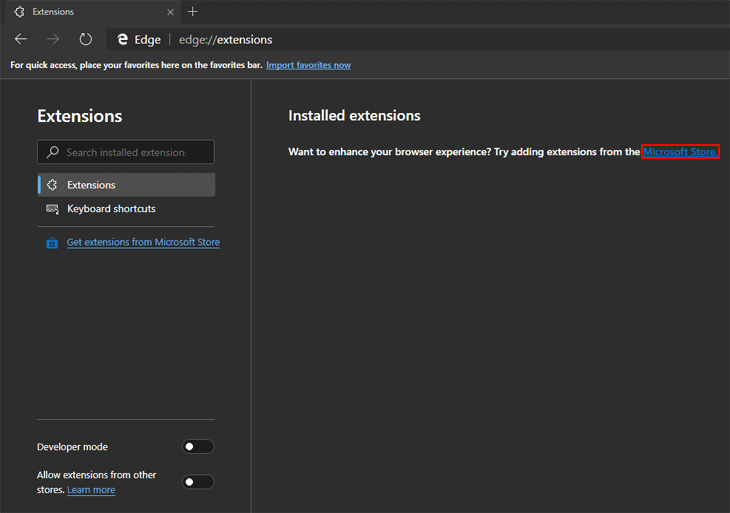Click the puzzle icon beside Extensions in the sidebar

52,185
